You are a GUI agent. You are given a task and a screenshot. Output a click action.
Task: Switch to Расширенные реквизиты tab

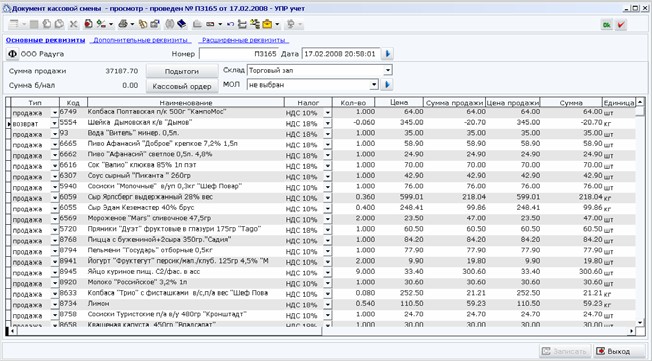point(243,40)
